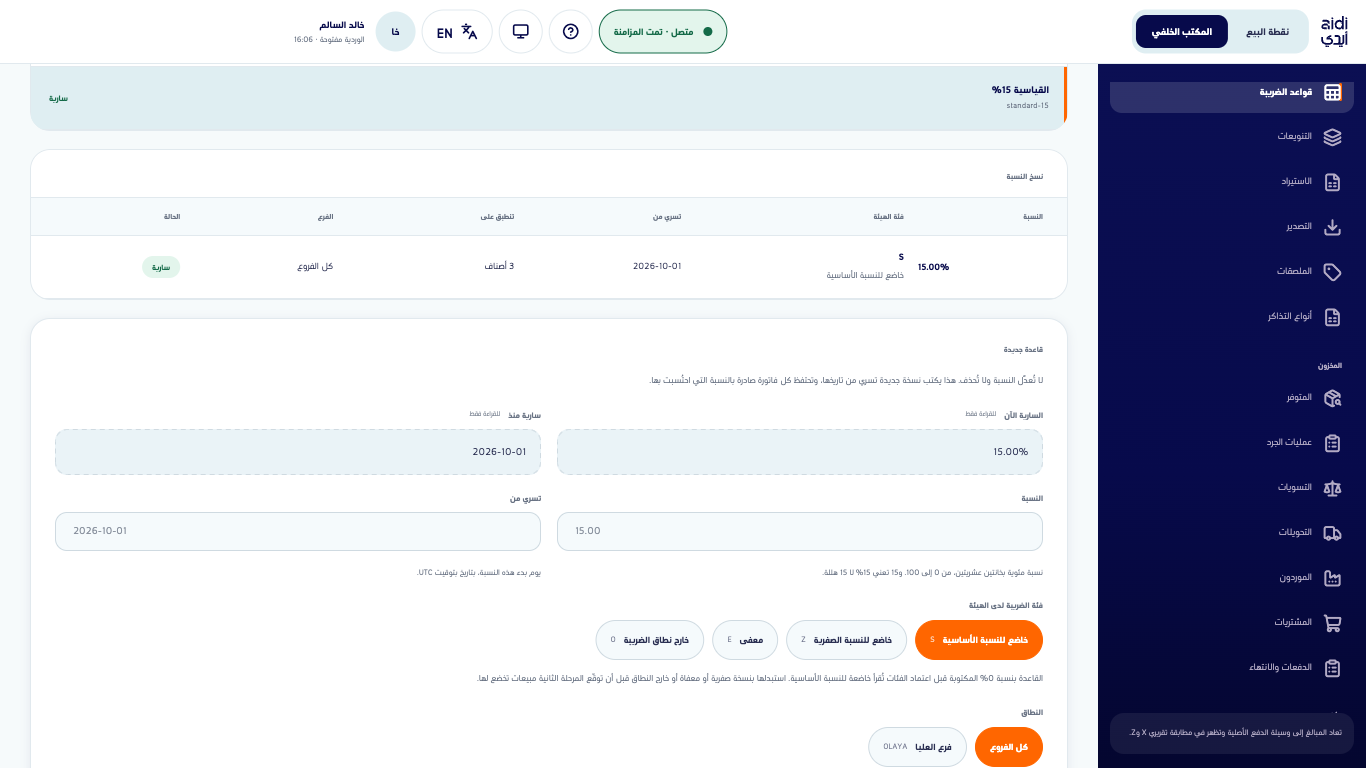
Task: Open the التحويلات sidebar label
Action: click(1295, 533)
